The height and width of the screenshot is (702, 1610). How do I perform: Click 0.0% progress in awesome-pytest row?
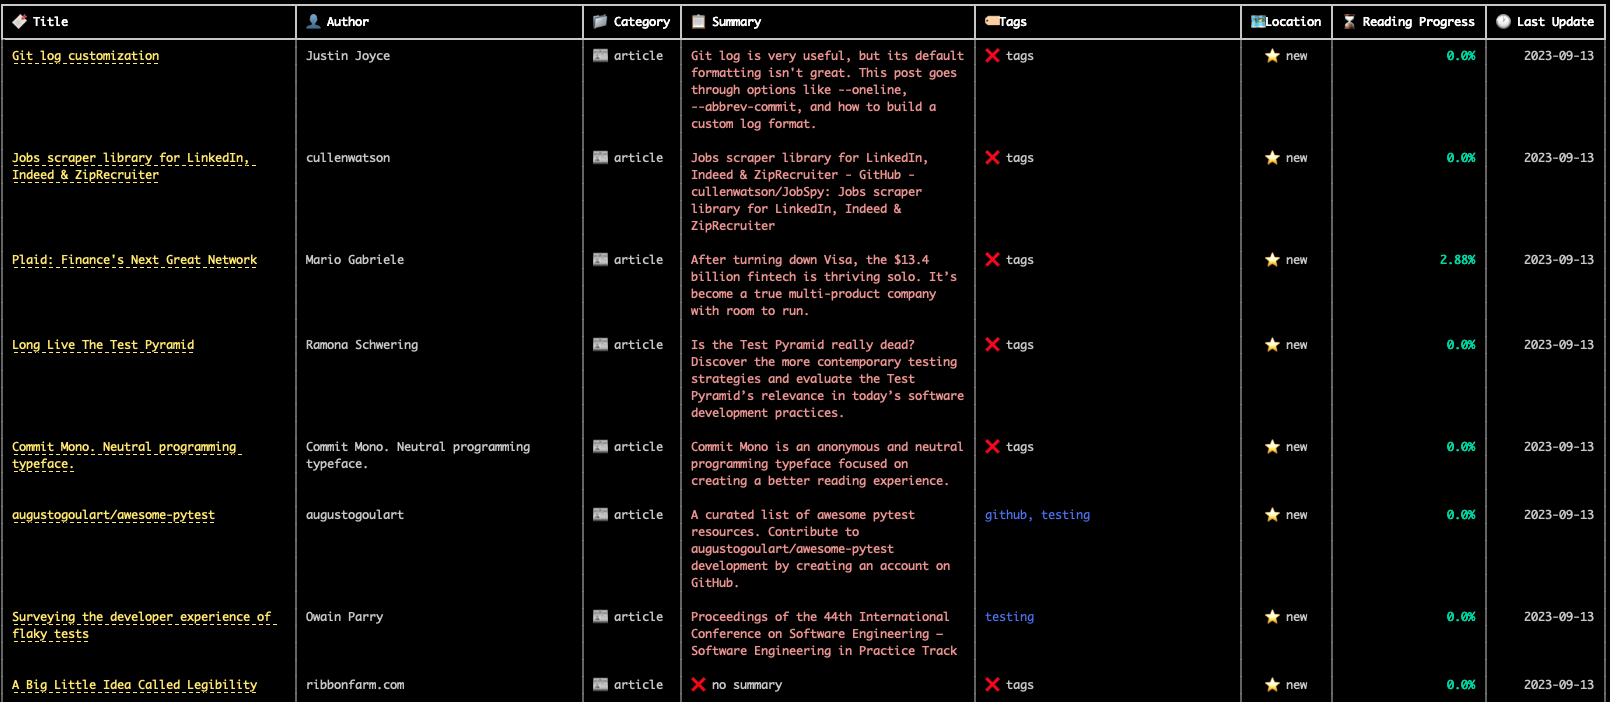coord(1460,515)
